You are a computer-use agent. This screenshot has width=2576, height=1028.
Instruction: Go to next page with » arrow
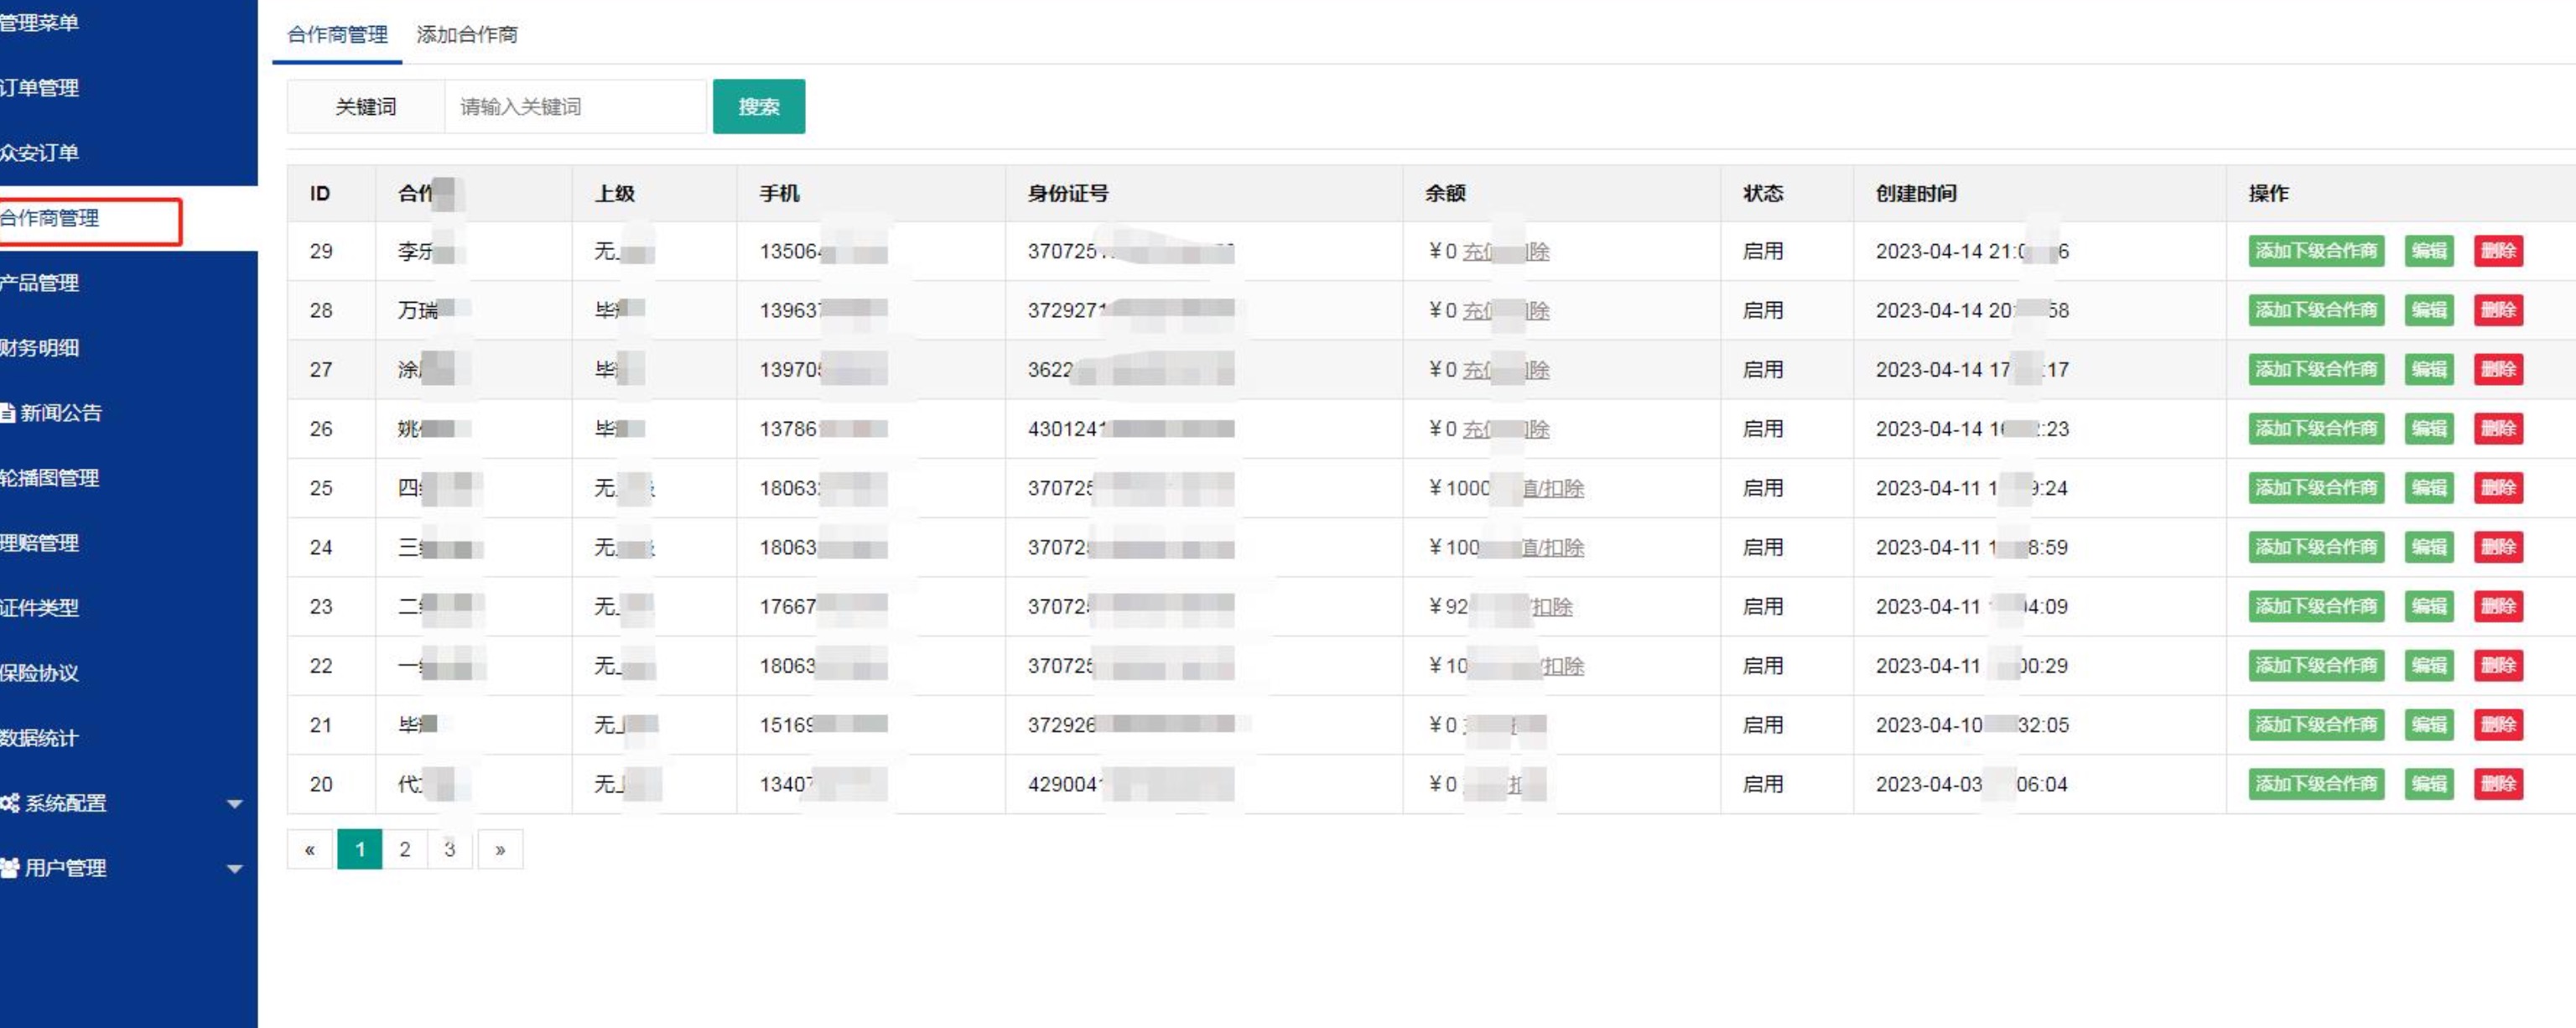tap(500, 849)
